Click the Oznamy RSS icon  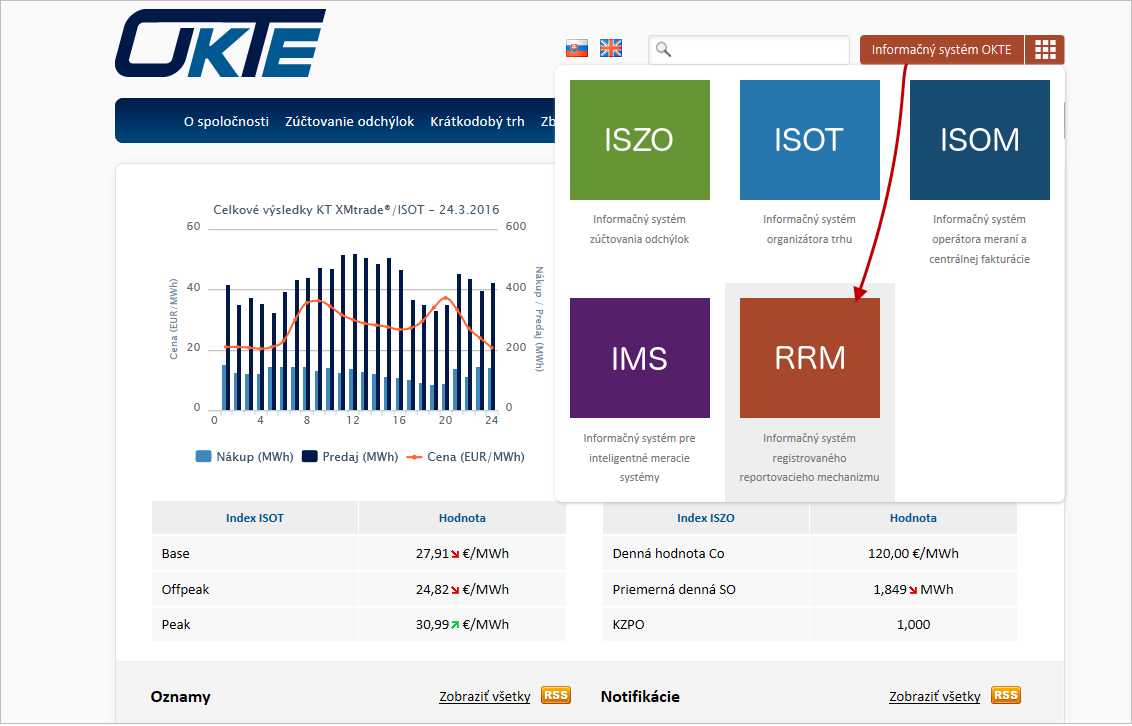click(x=556, y=695)
